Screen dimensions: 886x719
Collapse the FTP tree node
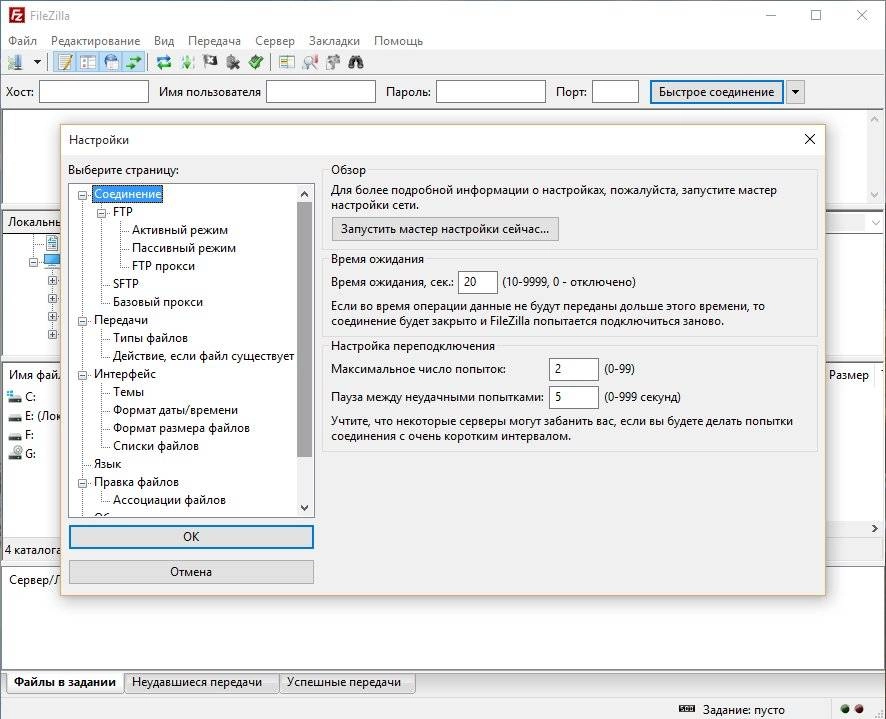click(x=102, y=213)
